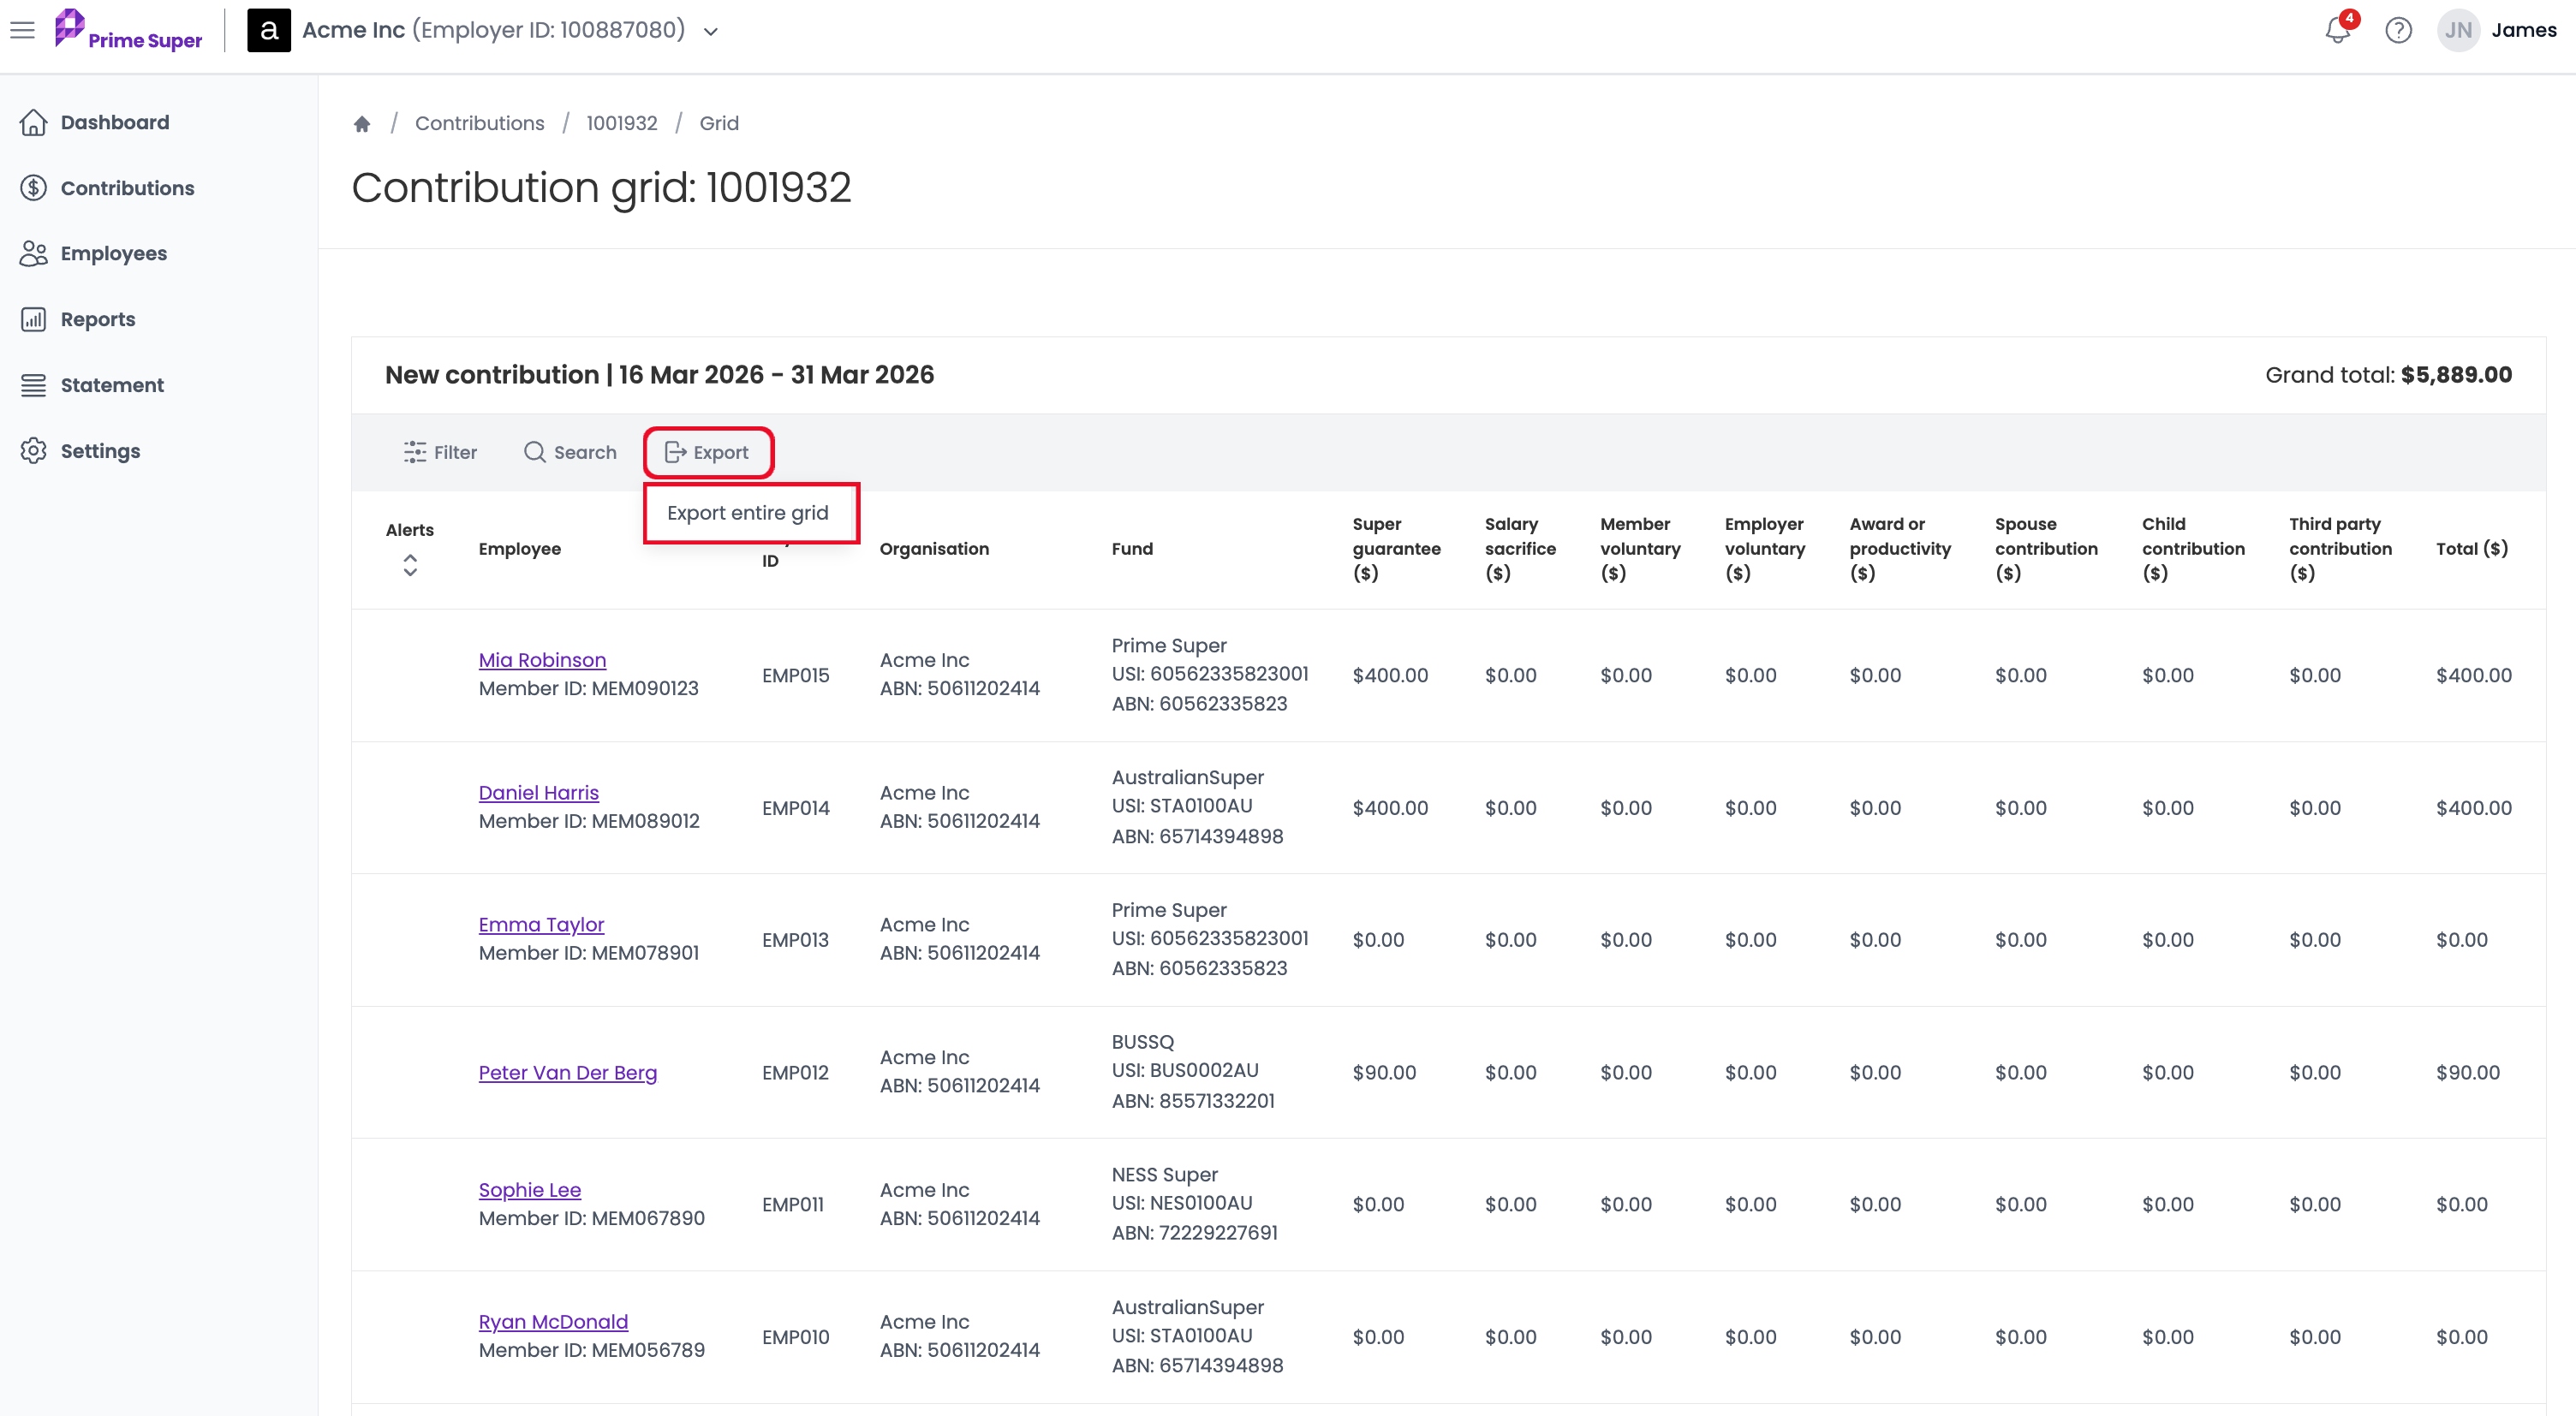Open Daniel Harris's employee record
Viewport: 2576px width, 1416px height.
pyautogui.click(x=539, y=793)
